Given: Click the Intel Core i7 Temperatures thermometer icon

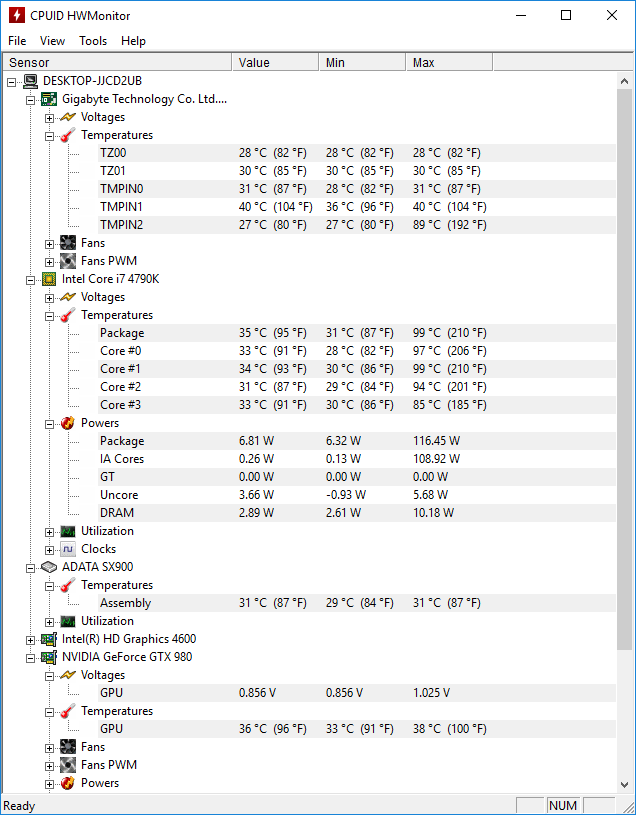Looking at the screenshot, I should point(68,315).
